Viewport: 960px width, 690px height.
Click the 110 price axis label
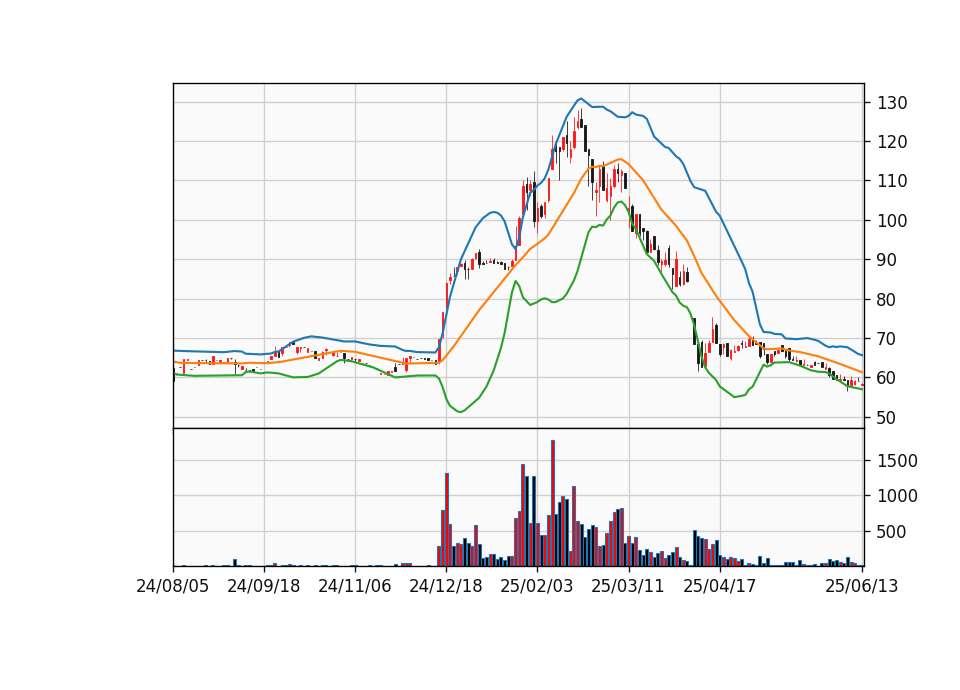click(x=892, y=181)
